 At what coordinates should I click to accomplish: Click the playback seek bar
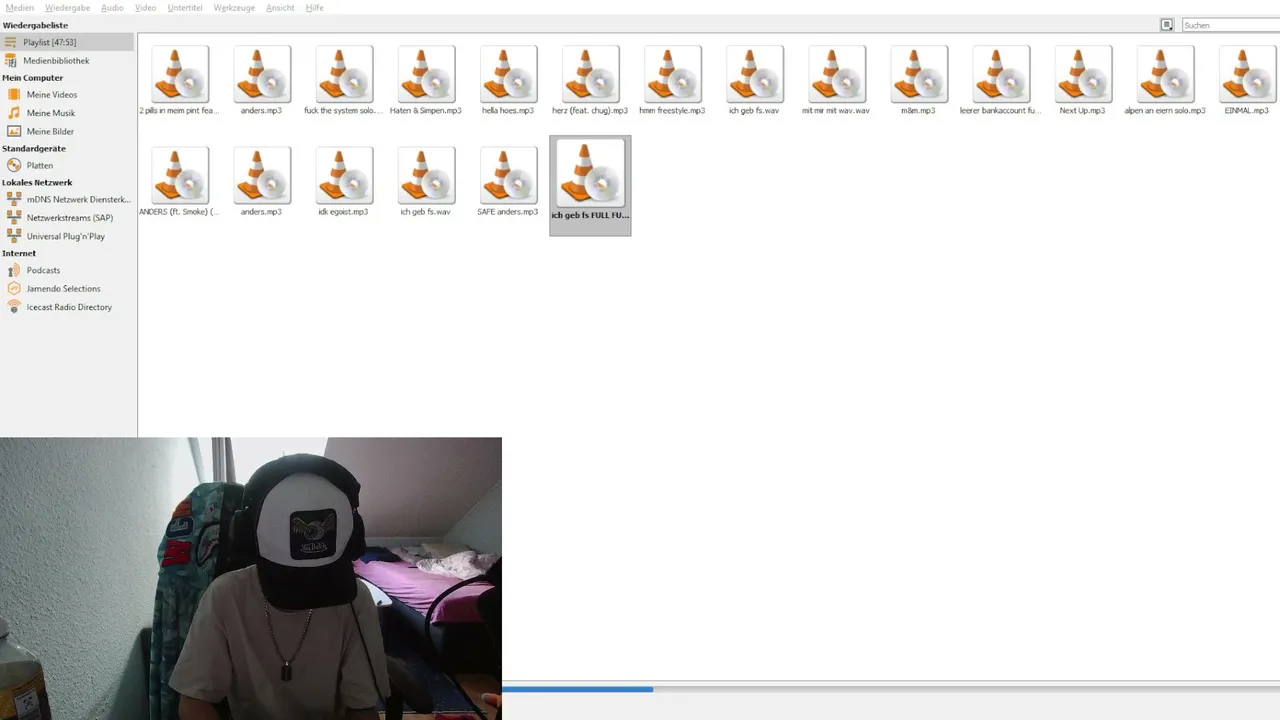pyautogui.click(x=891, y=689)
